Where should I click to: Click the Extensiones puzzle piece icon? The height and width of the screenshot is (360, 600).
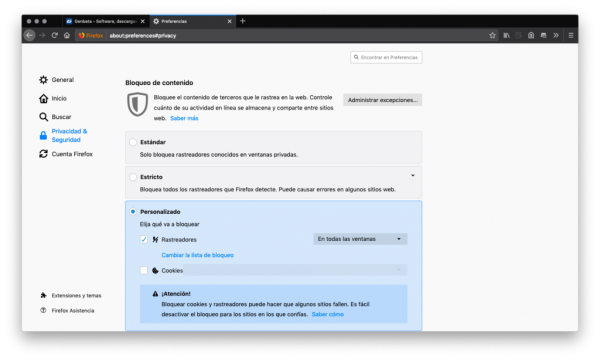point(43,295)
